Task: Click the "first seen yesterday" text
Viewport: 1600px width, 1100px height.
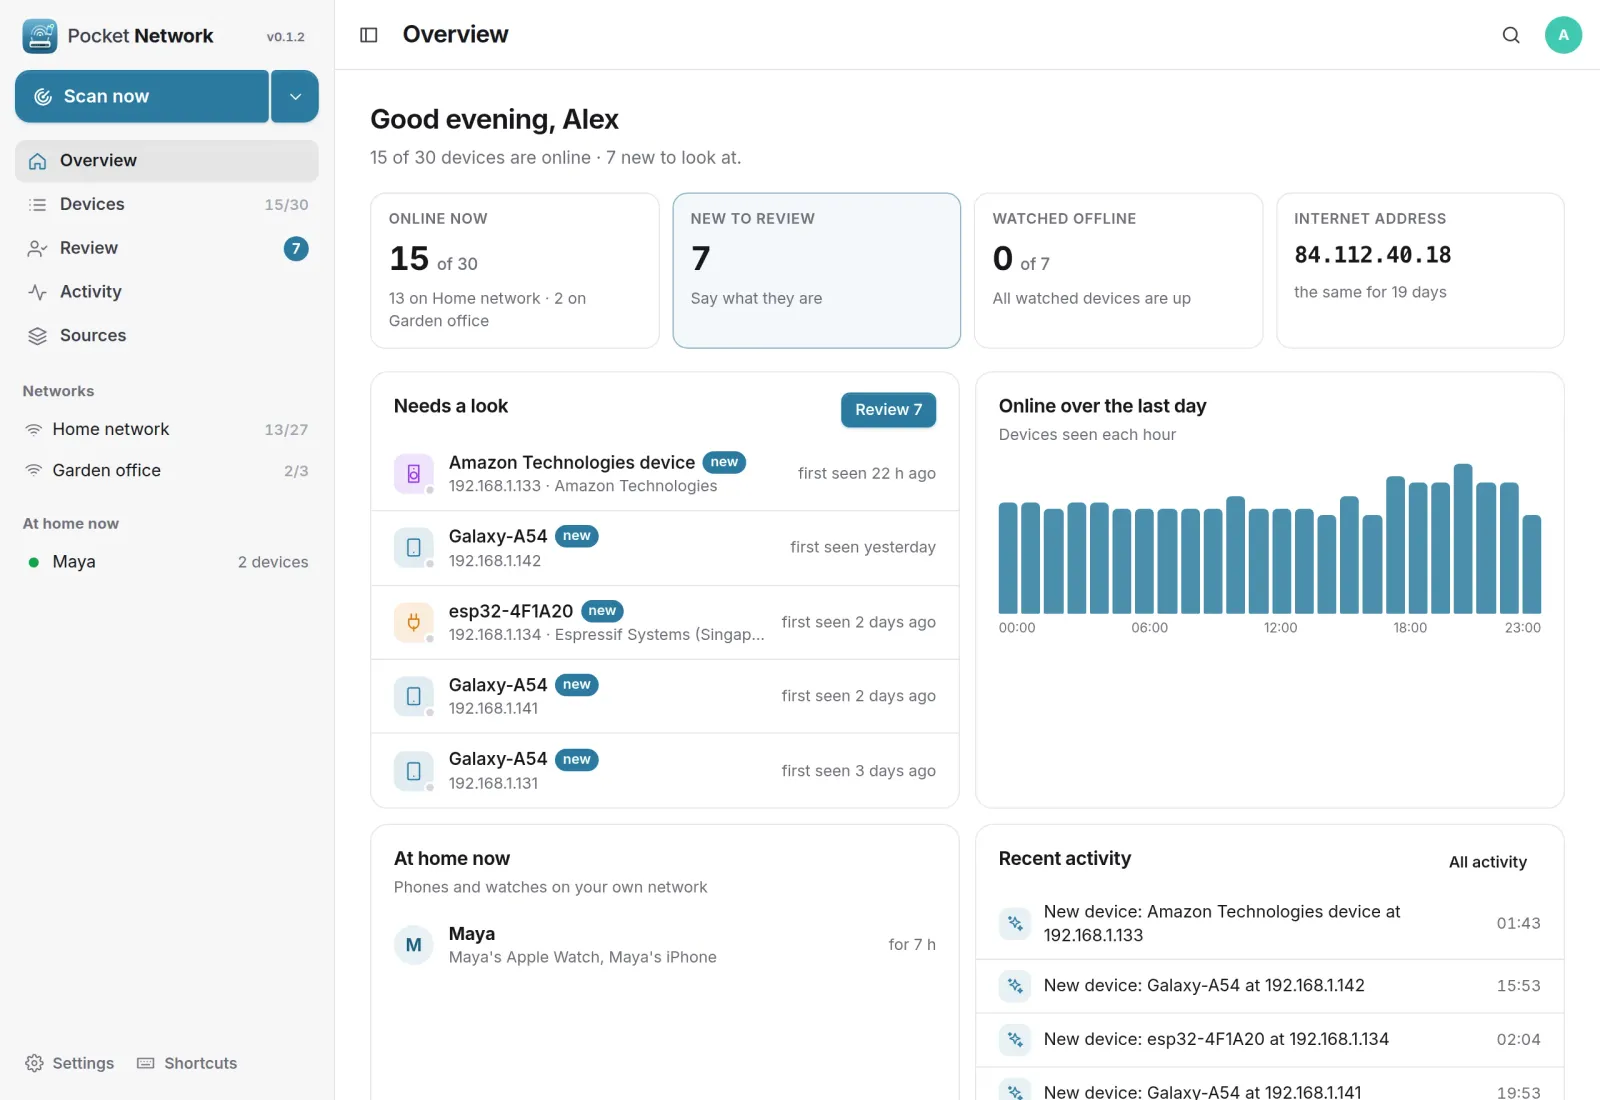Action: pyautogui.click(x=863, y=547)
